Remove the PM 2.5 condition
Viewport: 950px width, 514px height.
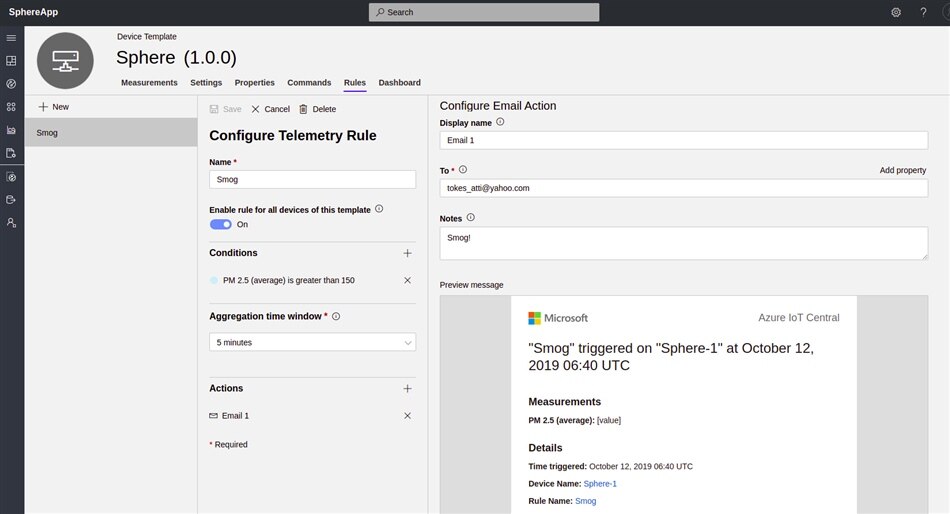pos(407,281)
